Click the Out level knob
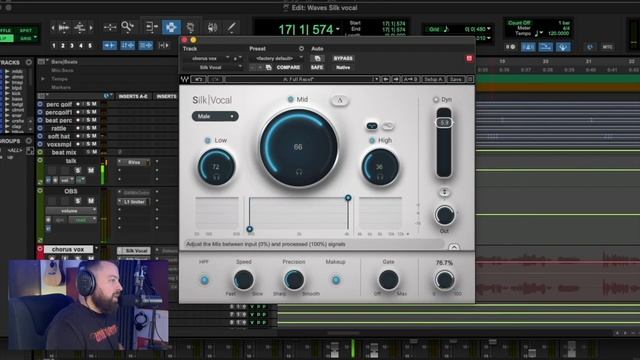The image size is (640, 360). (444, 215)
